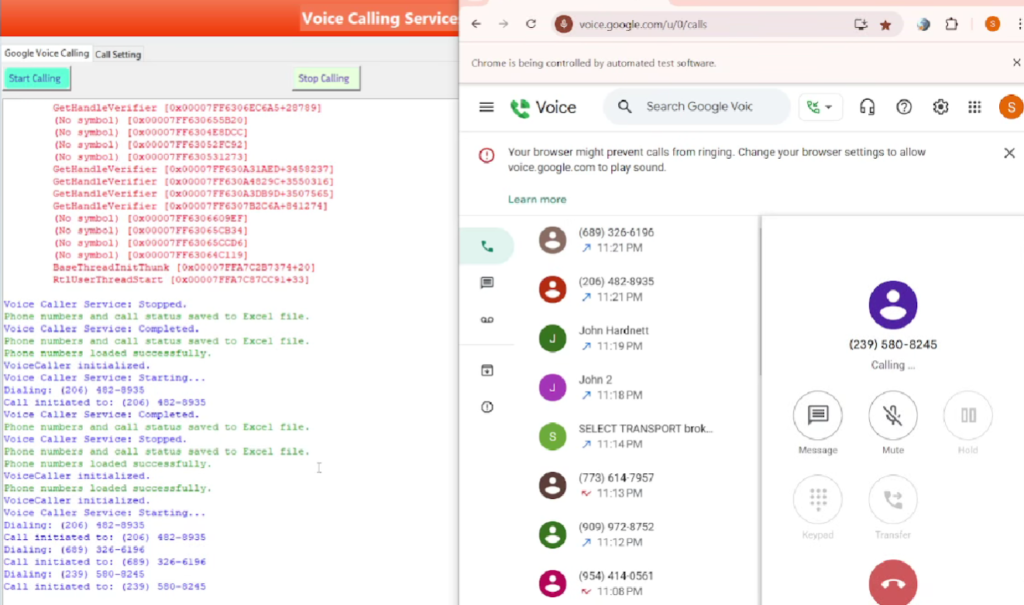Viewport: 1024px width, 605px height.
Task: Click the last log line 'Call initiated to: (239) 580-8245'
Action: (104, 587)
